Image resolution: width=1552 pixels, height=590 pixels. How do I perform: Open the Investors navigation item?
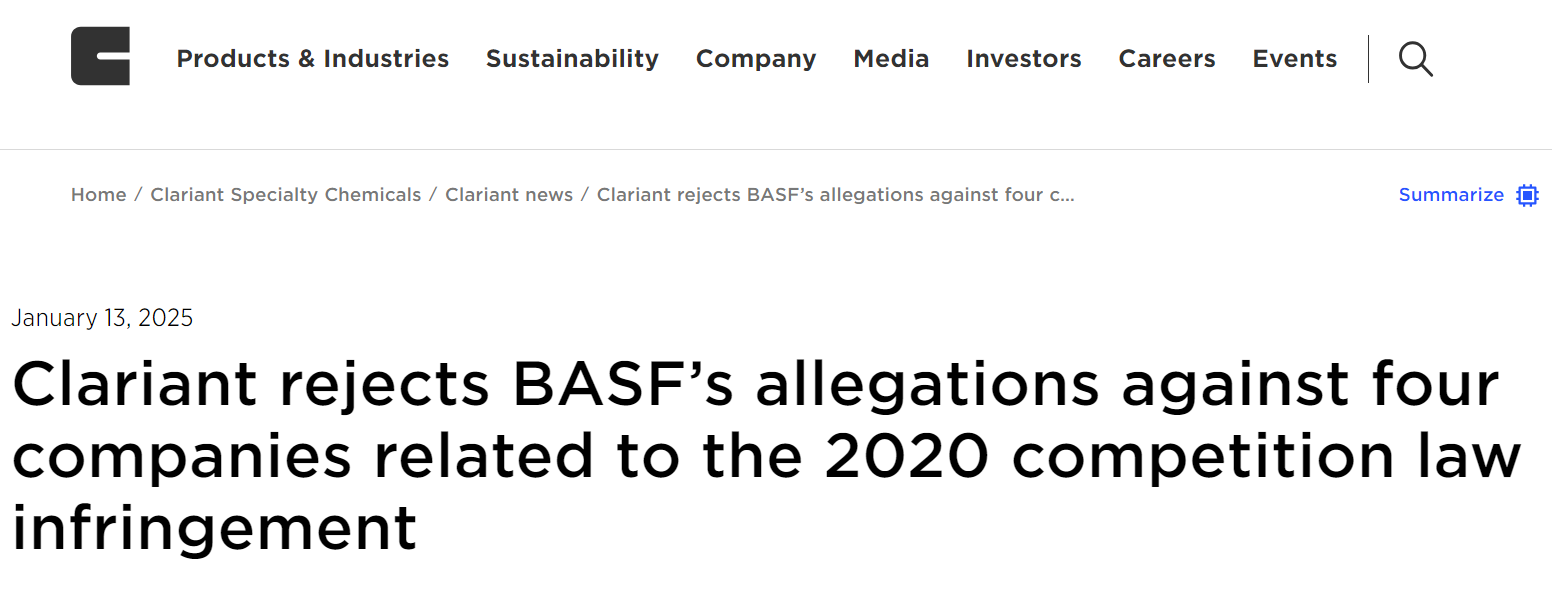[1024, 59]
